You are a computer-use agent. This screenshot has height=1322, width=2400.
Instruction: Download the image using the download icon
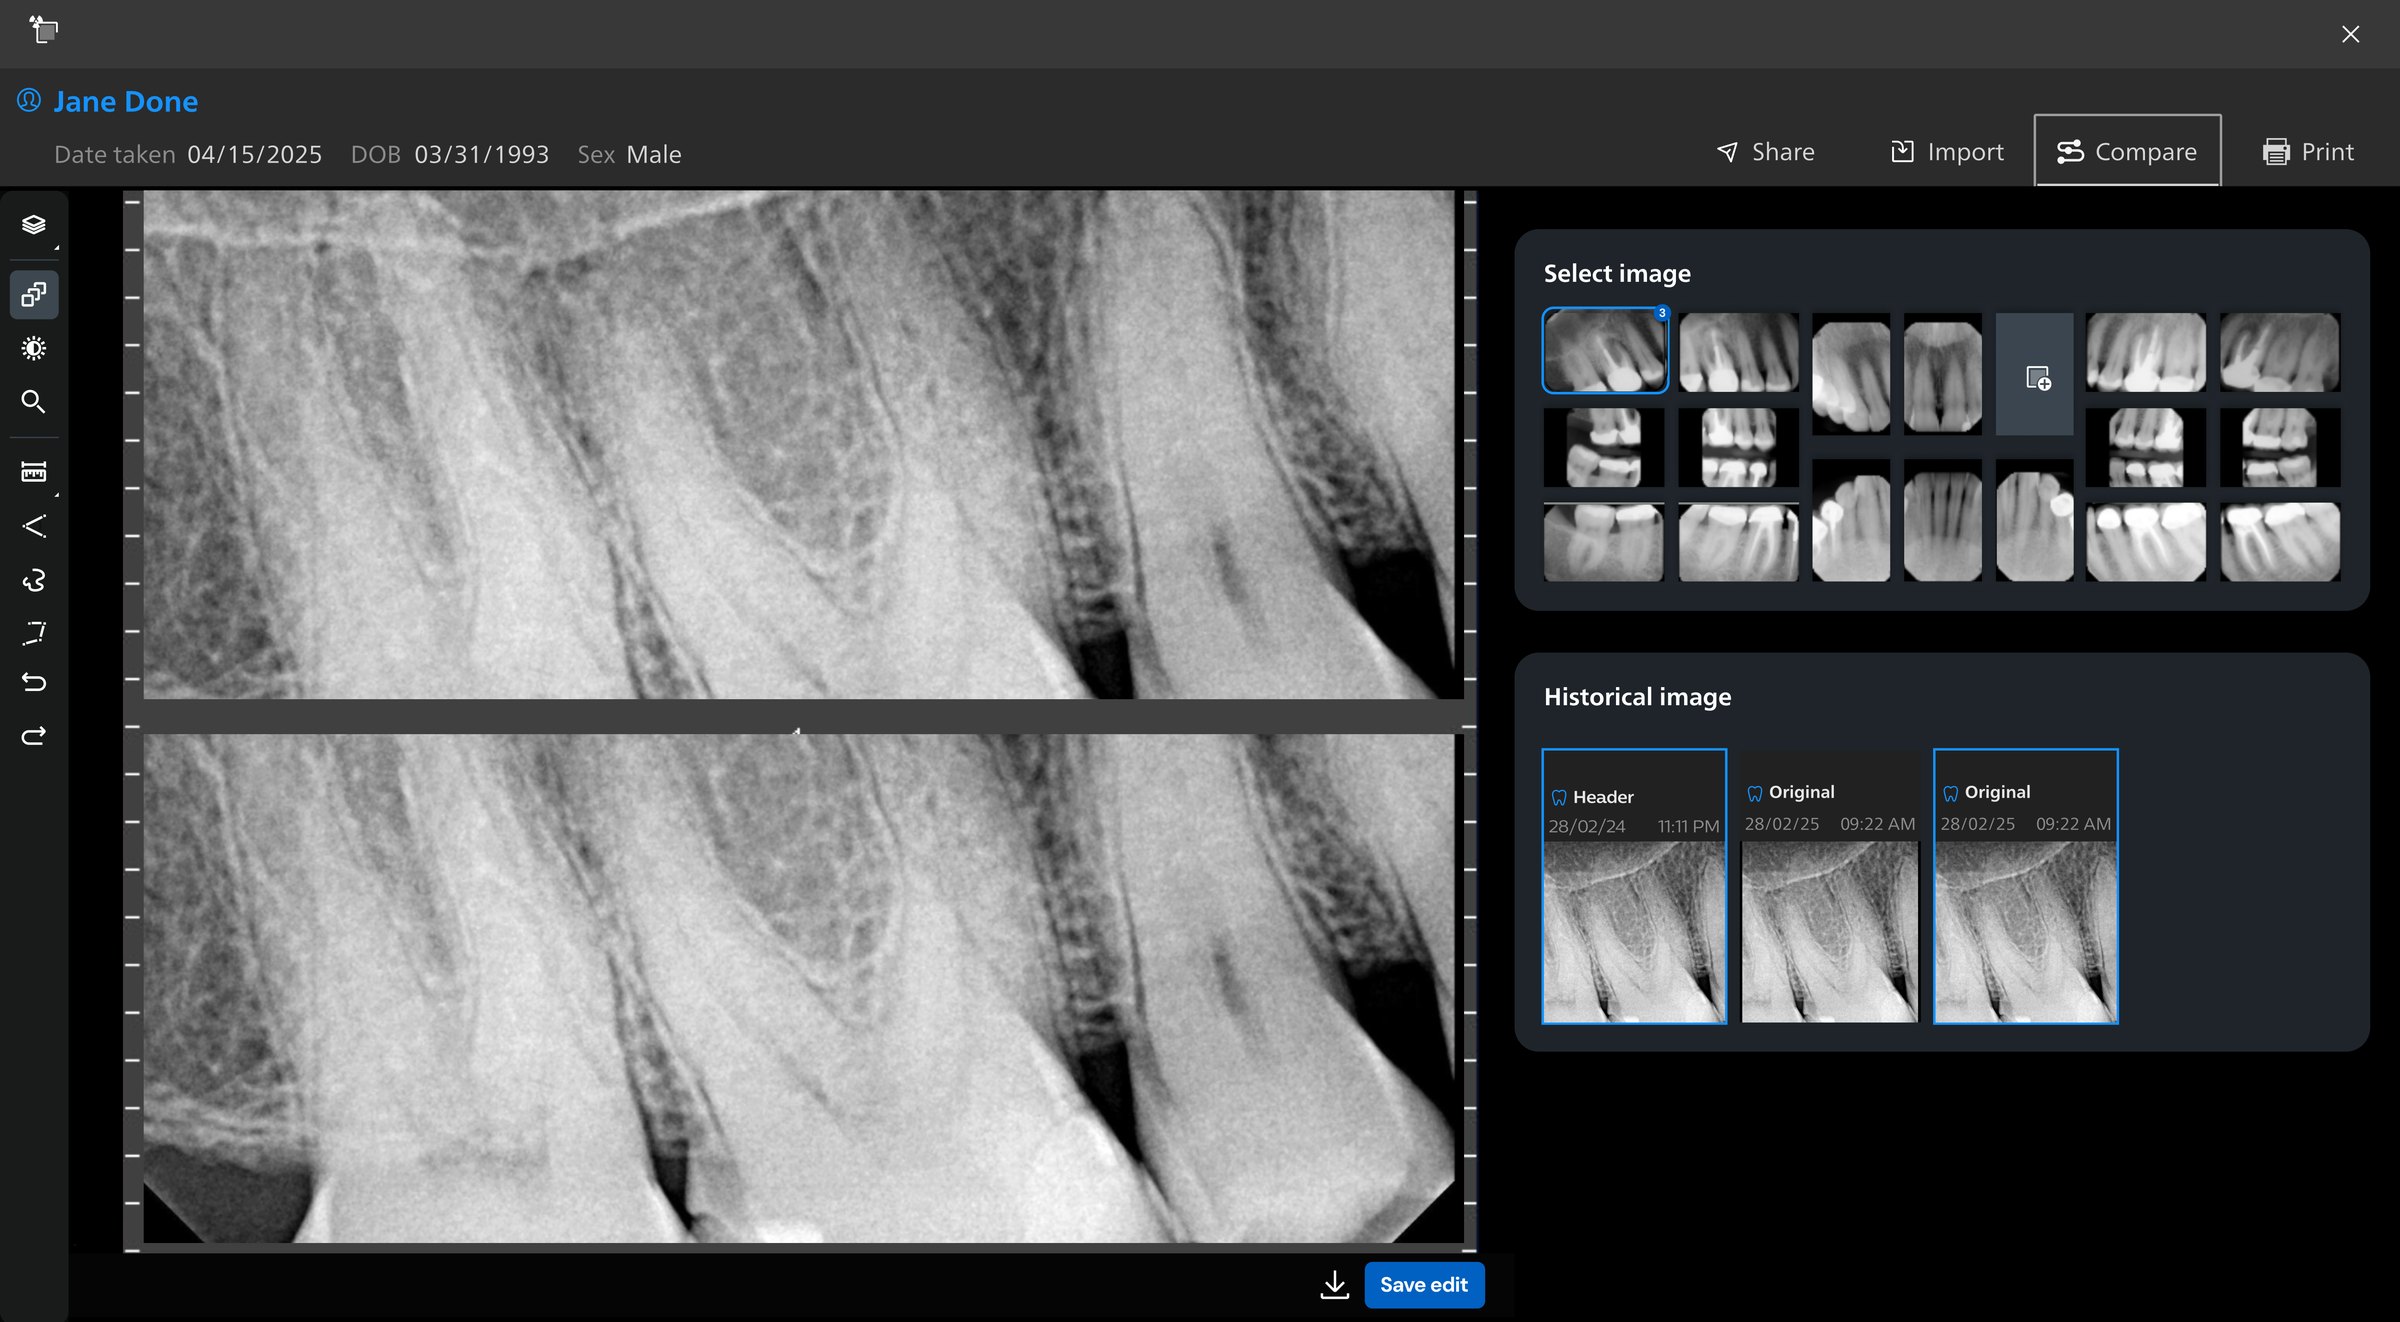tap(1334, 1285)
